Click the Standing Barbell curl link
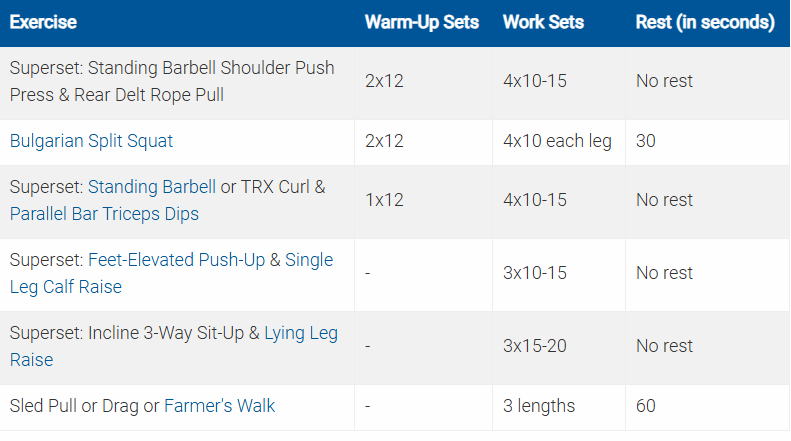Image resolution: width=791 pixels, height=441 pixels. 152,187
